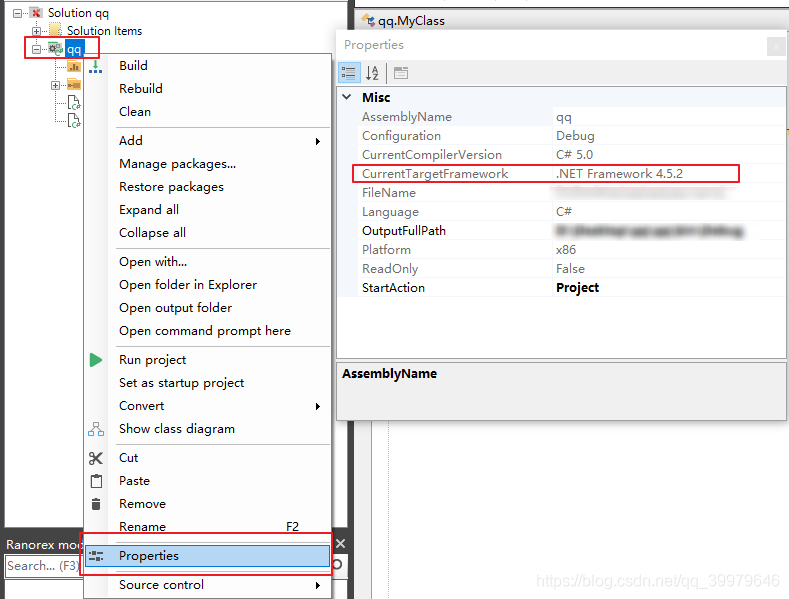
Task: Open the Convert submenu arrow
Action: click(x=318, y=406)
